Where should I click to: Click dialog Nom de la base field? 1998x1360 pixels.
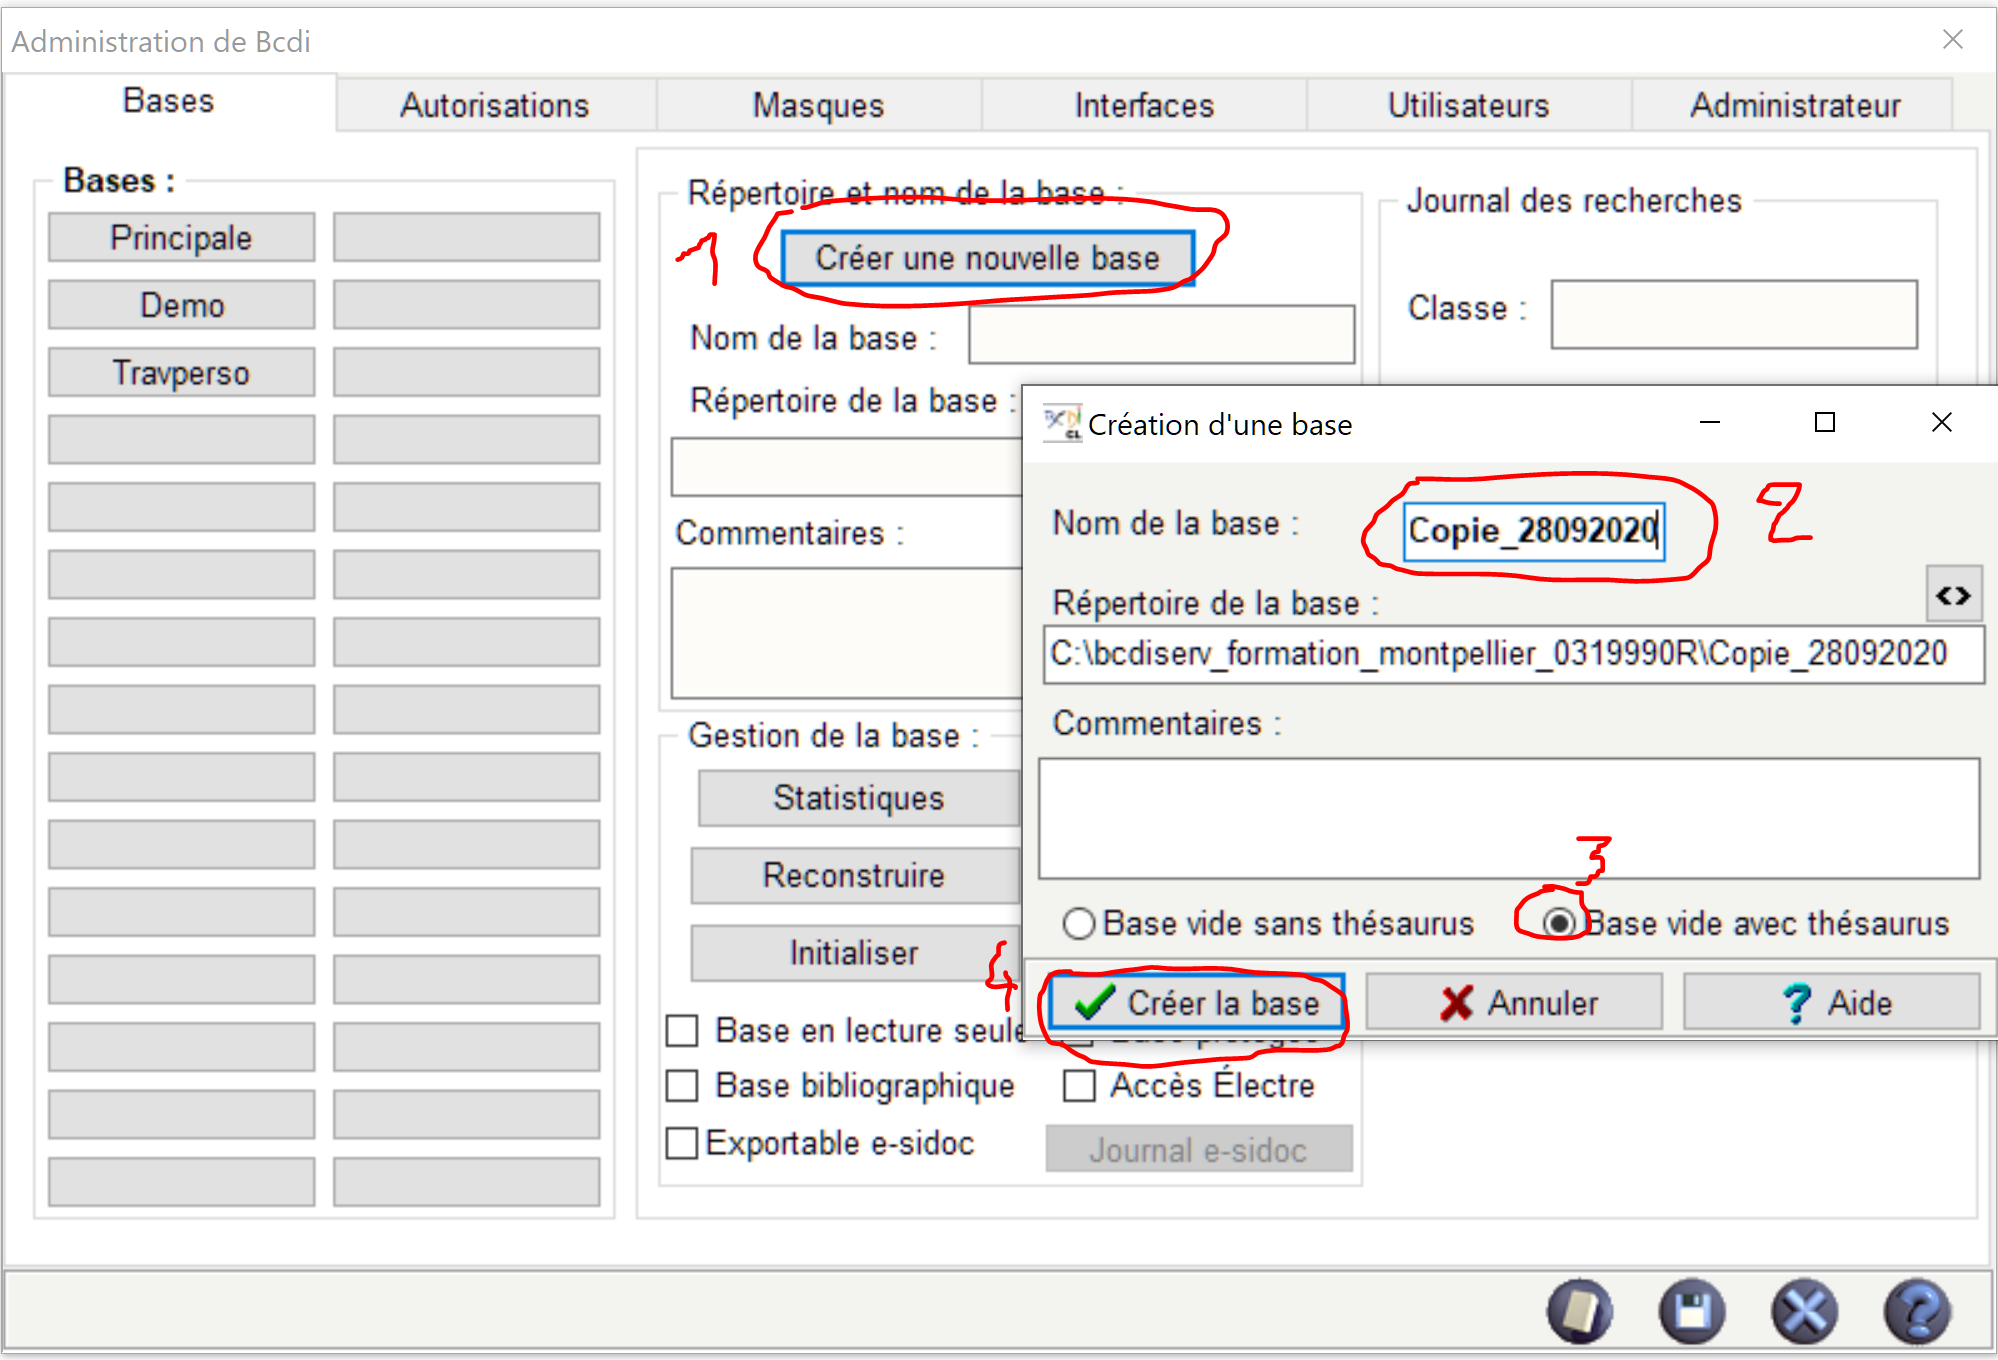coord(1533,530)
